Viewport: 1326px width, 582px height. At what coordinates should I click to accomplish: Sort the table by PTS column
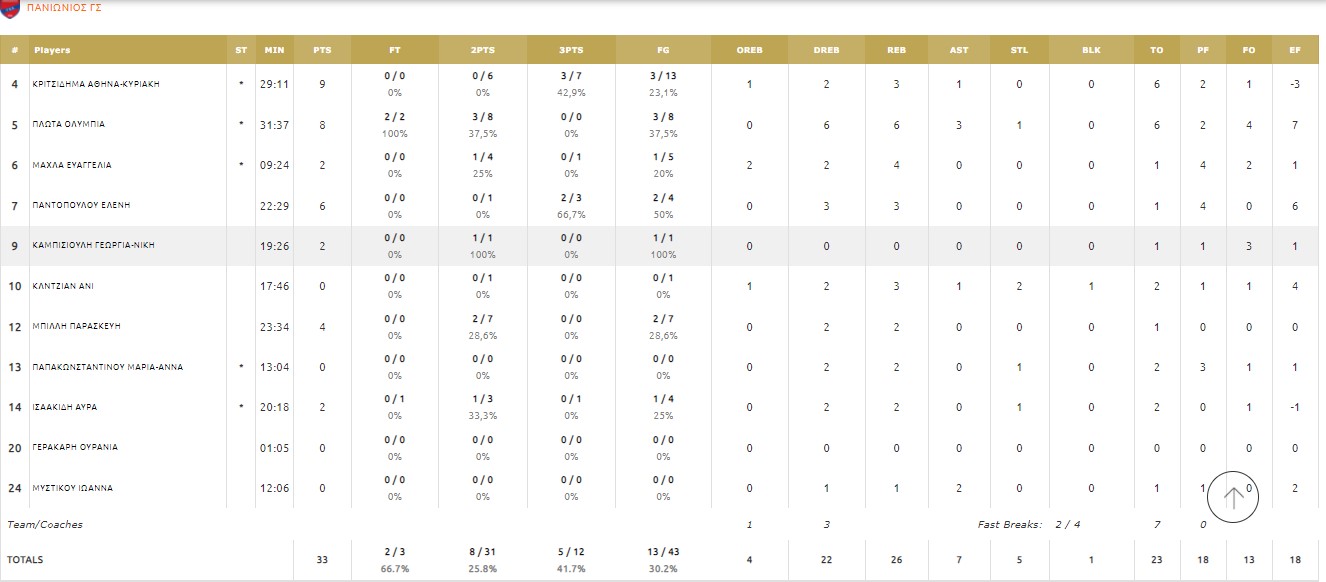click(x=322, y=50)
